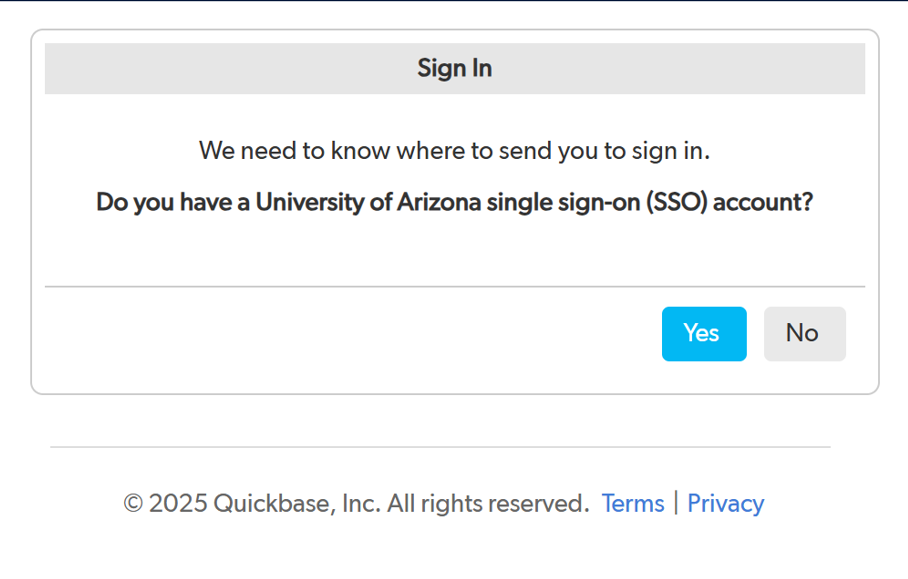Click 'University of Arizona' in the question

369,203
